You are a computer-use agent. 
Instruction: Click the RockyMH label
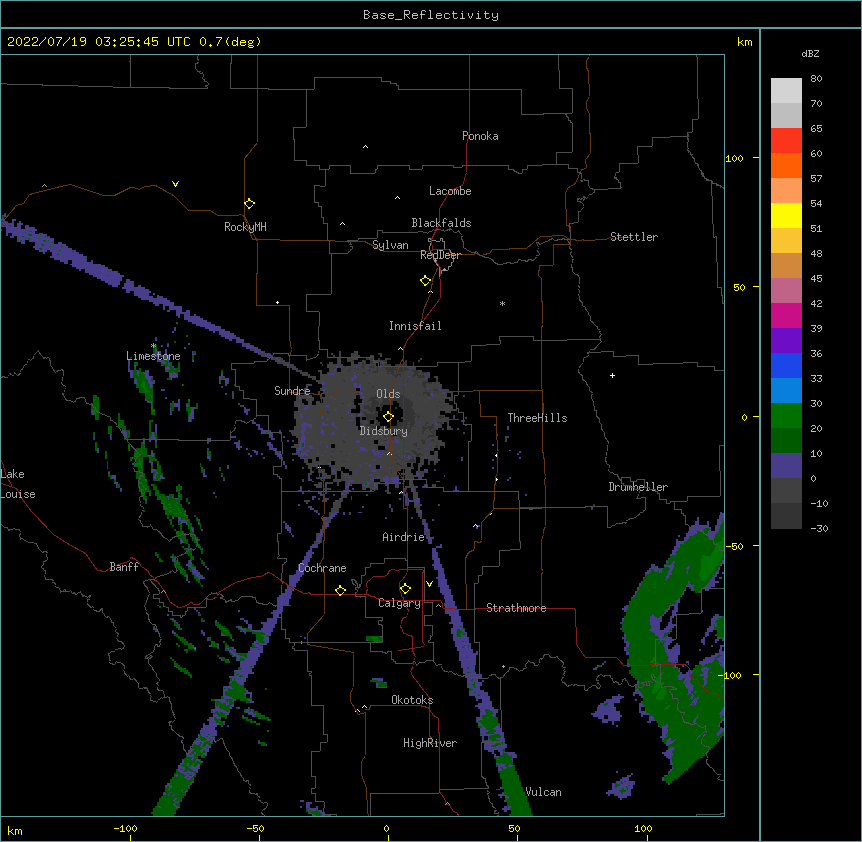pyautogui.click(x=245, y=227)
